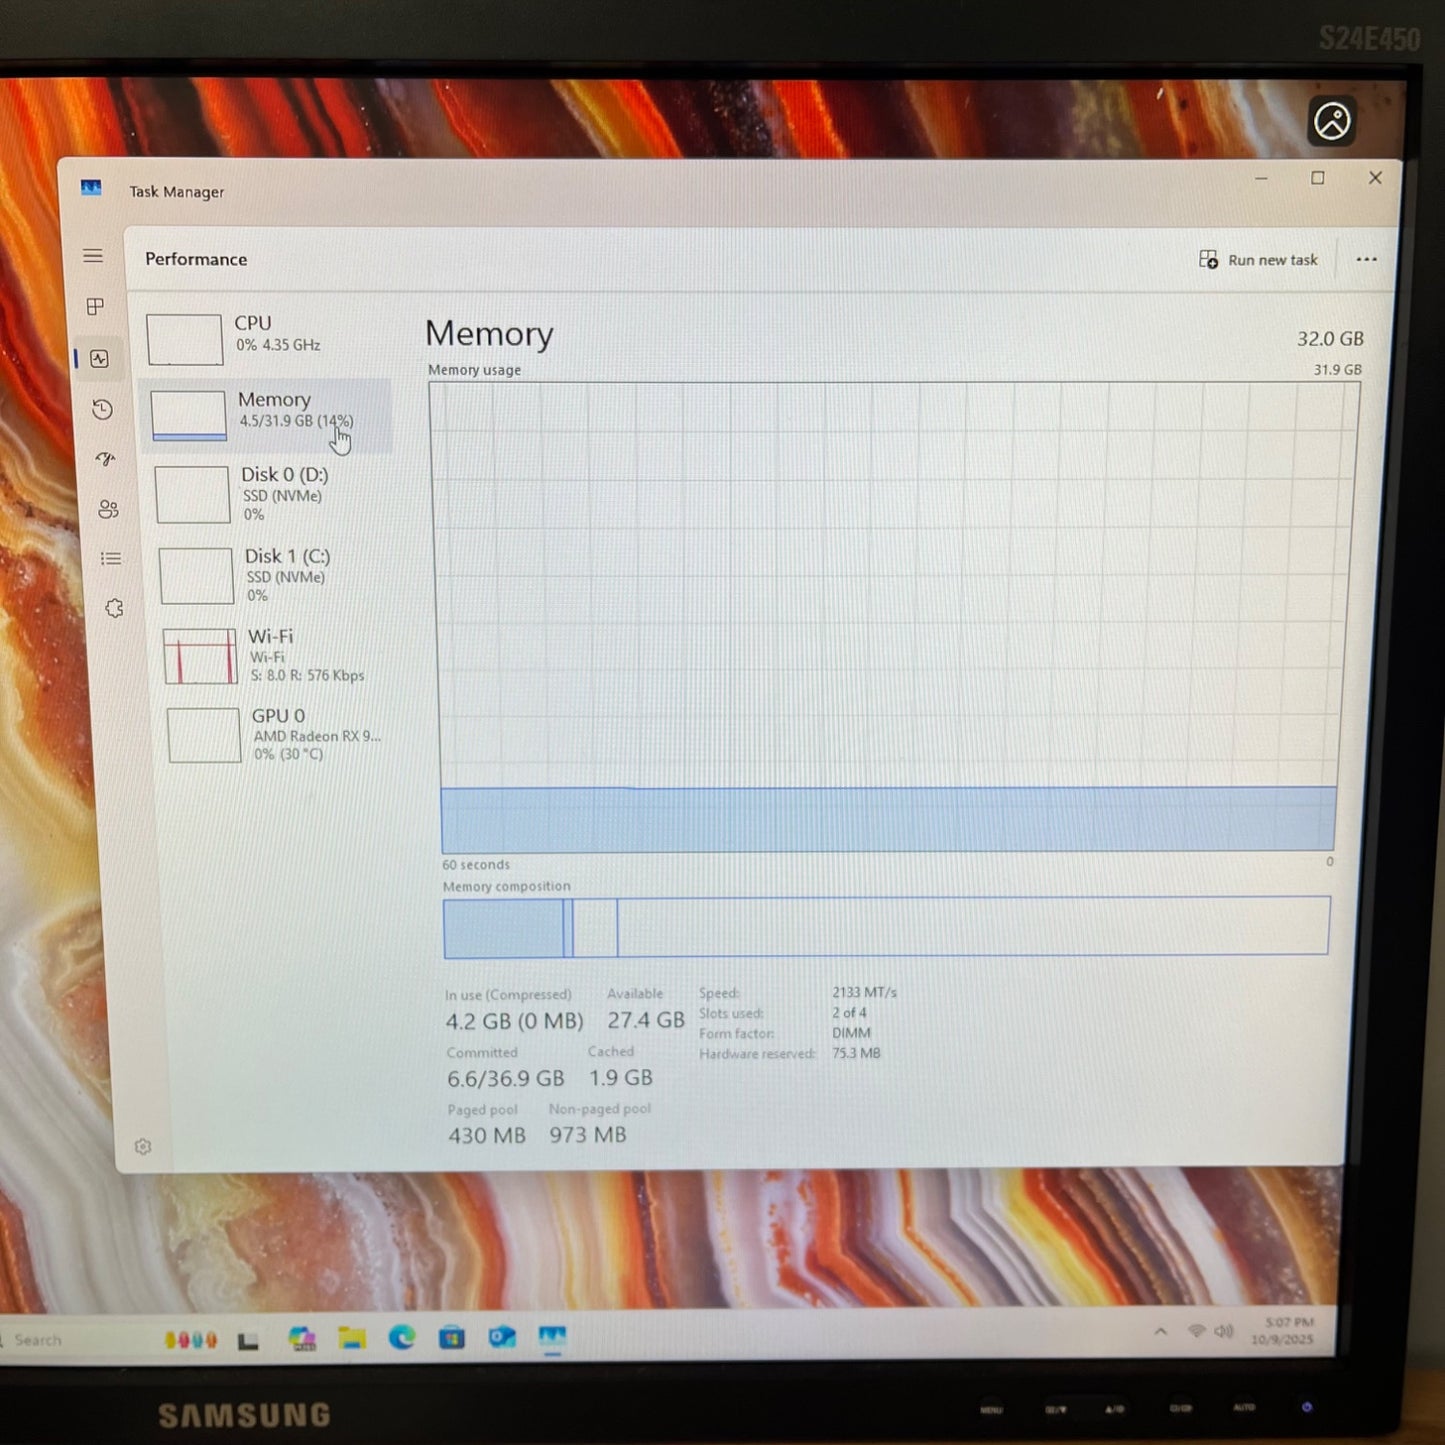The width and height of the screenshot is (1445, 1445).
Task: Open Task Manager settings gear
Action: pos(143,1147)
